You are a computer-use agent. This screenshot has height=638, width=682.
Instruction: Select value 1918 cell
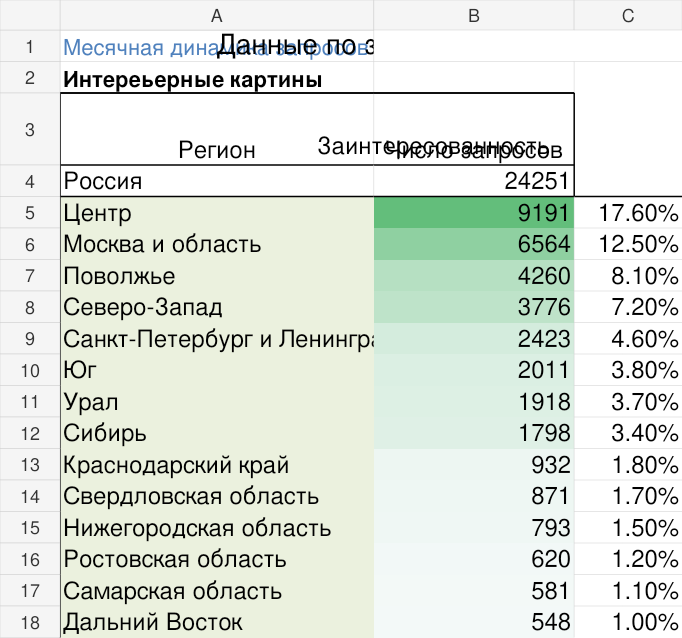click(474, 401)
